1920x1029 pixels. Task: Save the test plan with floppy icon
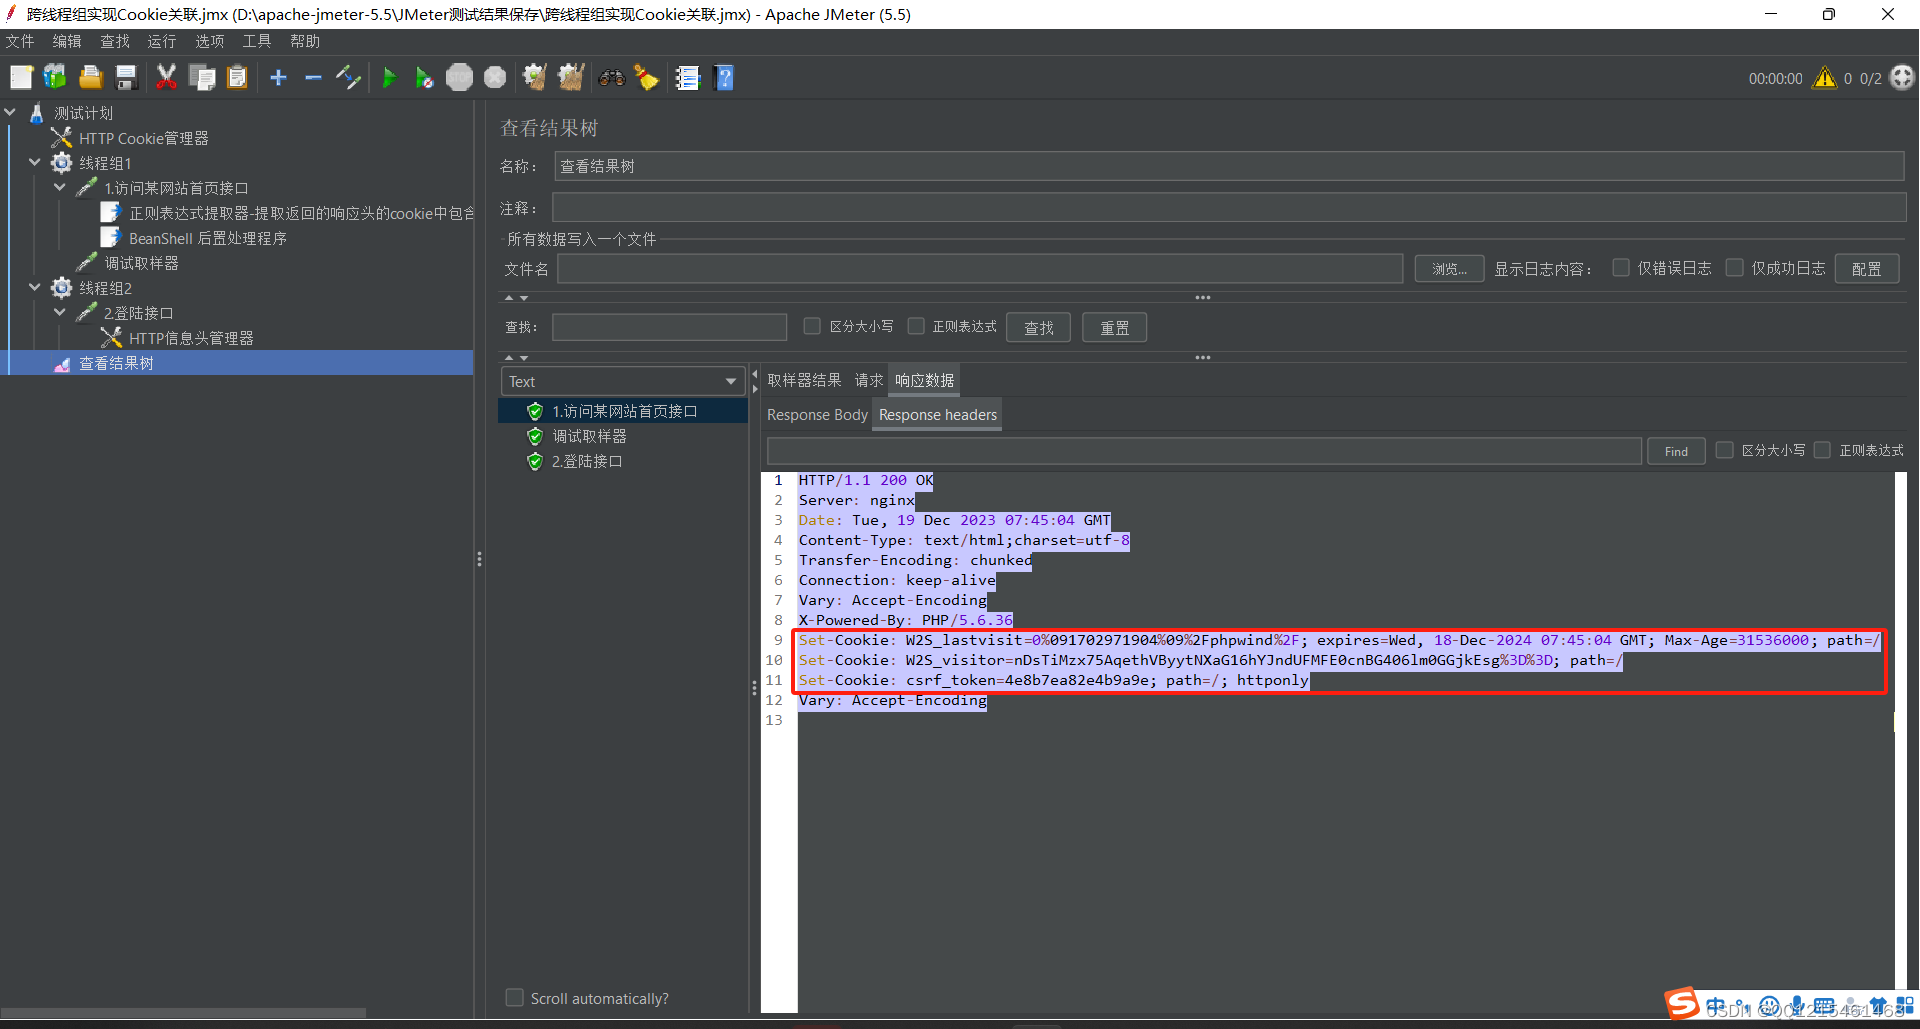coord(126,78)
